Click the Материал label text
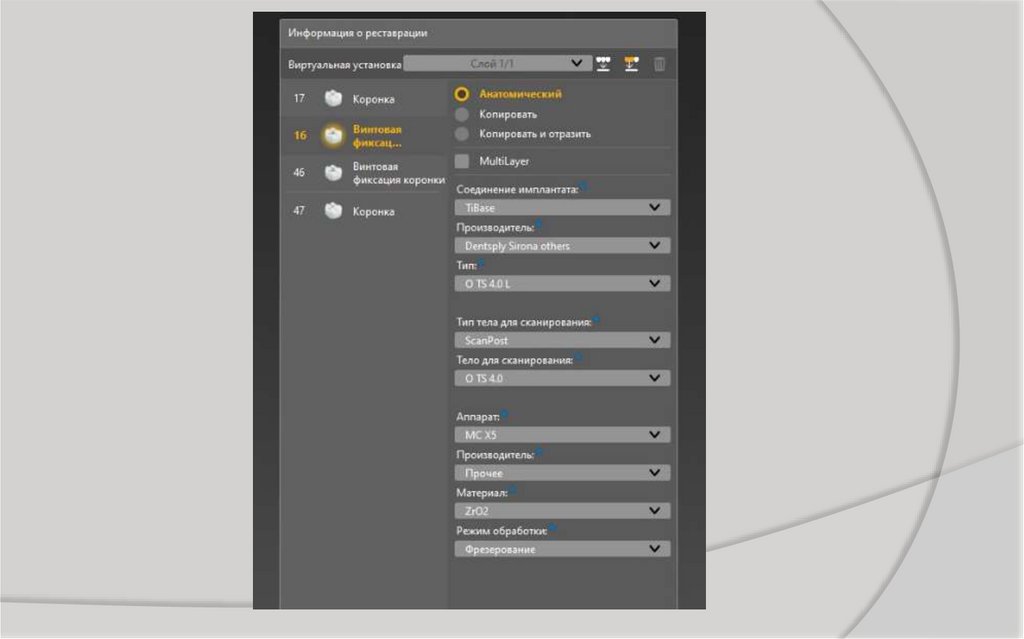Viewport: 1024px width, 639px height. tap(481, 493)
